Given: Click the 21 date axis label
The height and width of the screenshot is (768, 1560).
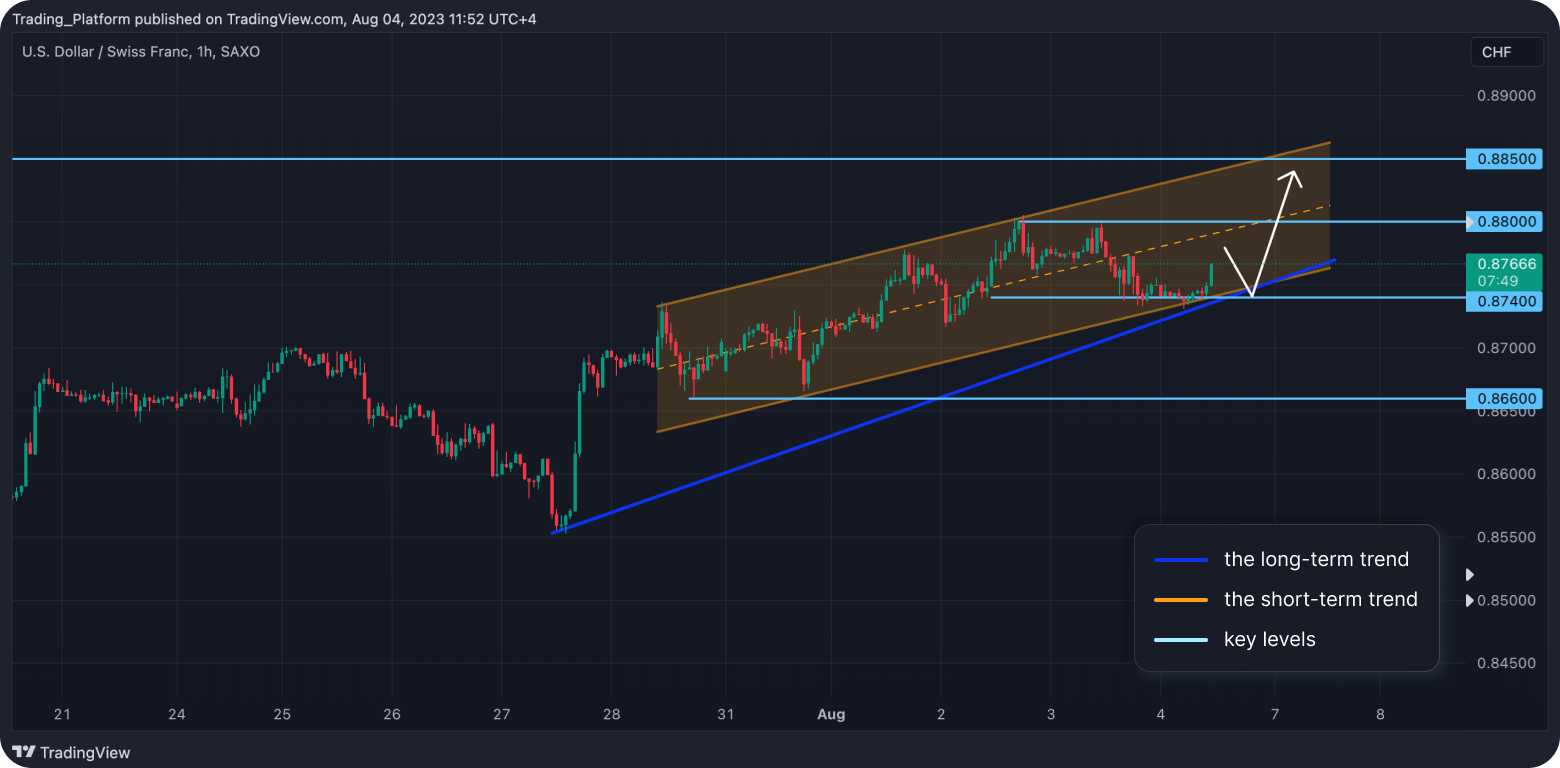Looking at the screenshot, I should (62, 714).
